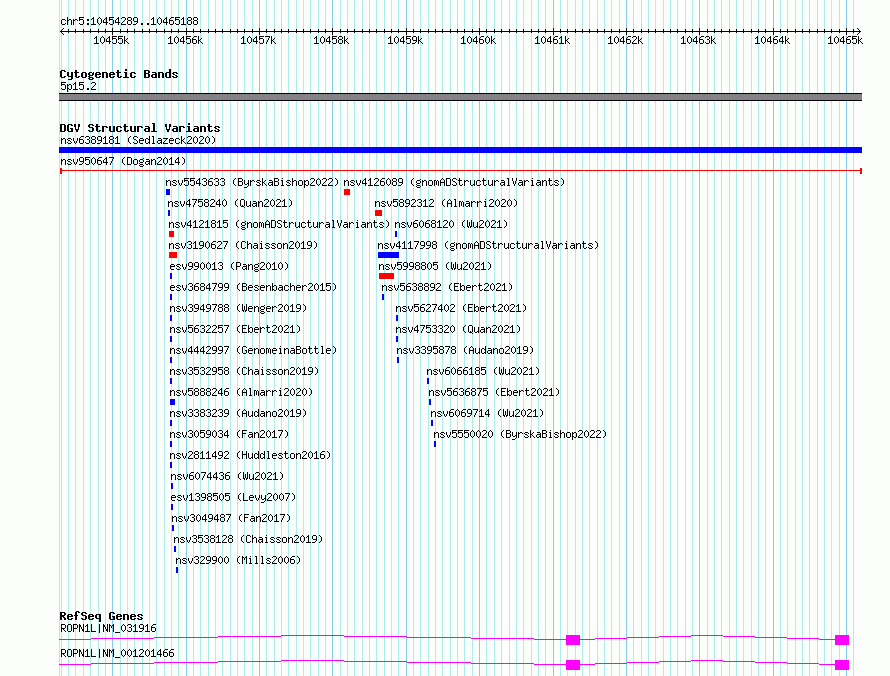Select the first magenta exon of ROPN1L NM_031916

click(x=573, y=640)
